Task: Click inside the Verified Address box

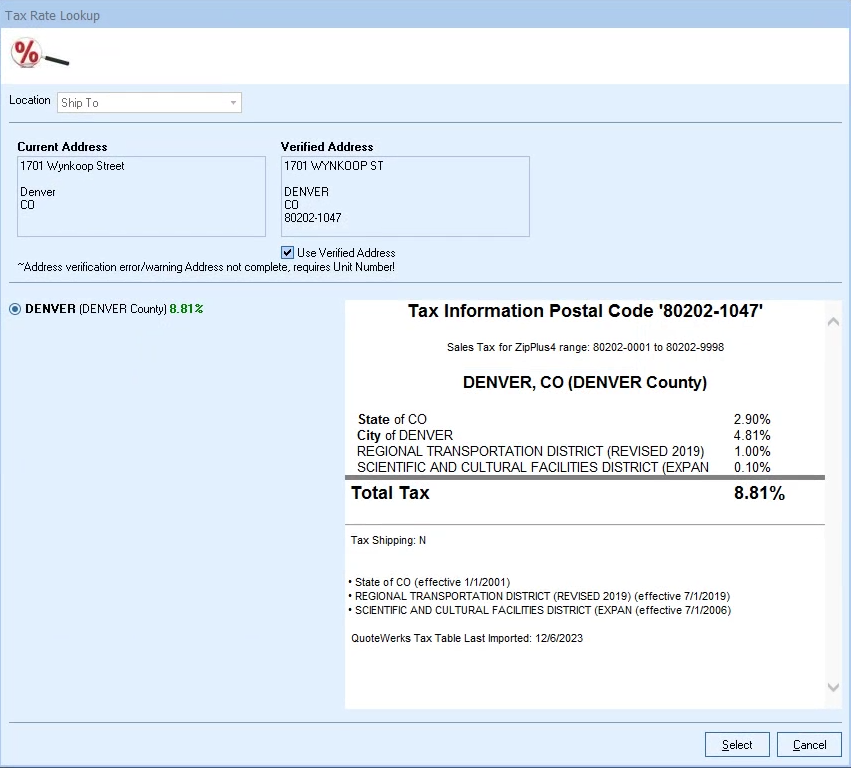Action: (404, 196)
